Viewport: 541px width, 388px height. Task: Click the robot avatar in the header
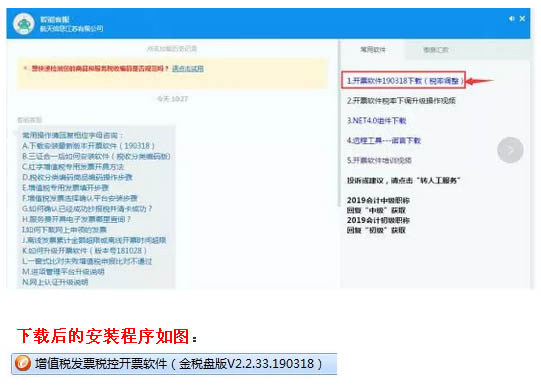(x=24, y=24)
